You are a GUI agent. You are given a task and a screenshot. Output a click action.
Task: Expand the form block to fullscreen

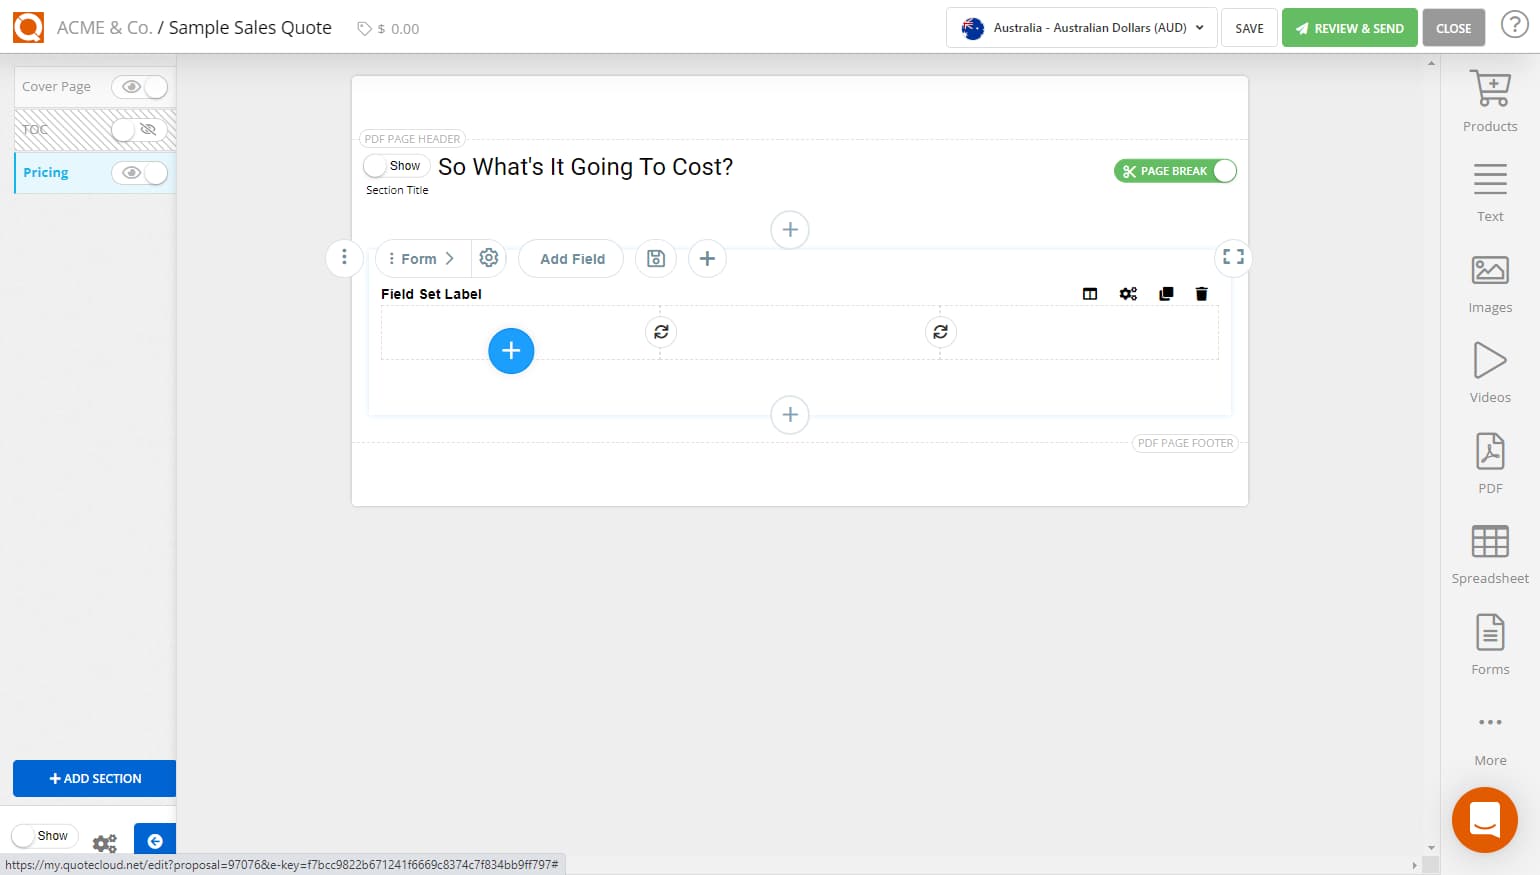(x=1232, y=257)
